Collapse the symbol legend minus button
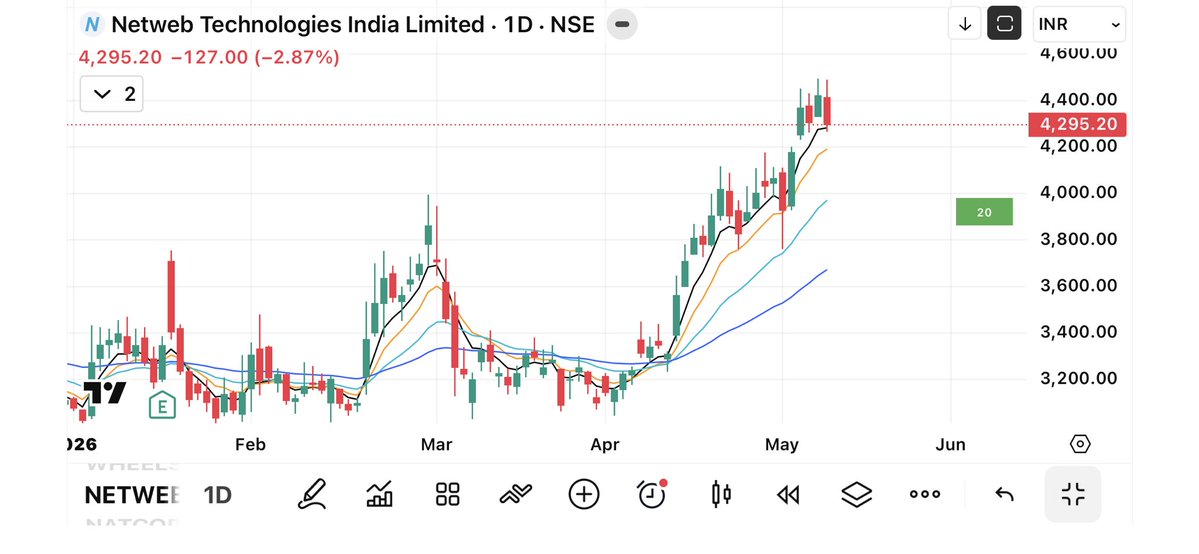 622,24
